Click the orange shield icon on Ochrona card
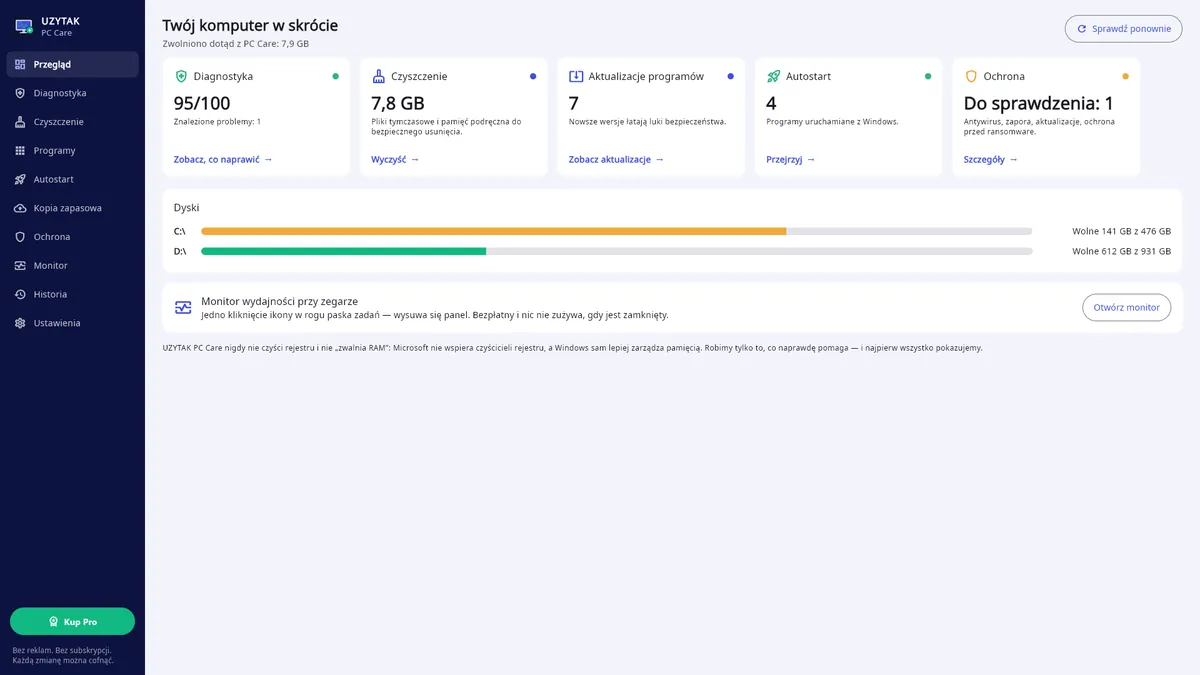The height and width of the screenshot is (675, 1200). 971,76
